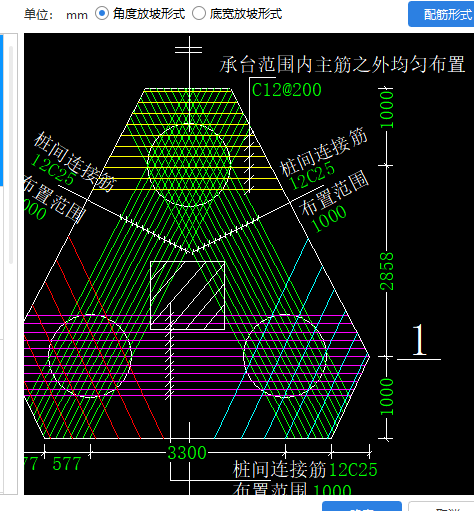Click 12C25 under the left 桩间连接筋 label
The height and width of the screenshot is (511, 474).
point(52,169)
